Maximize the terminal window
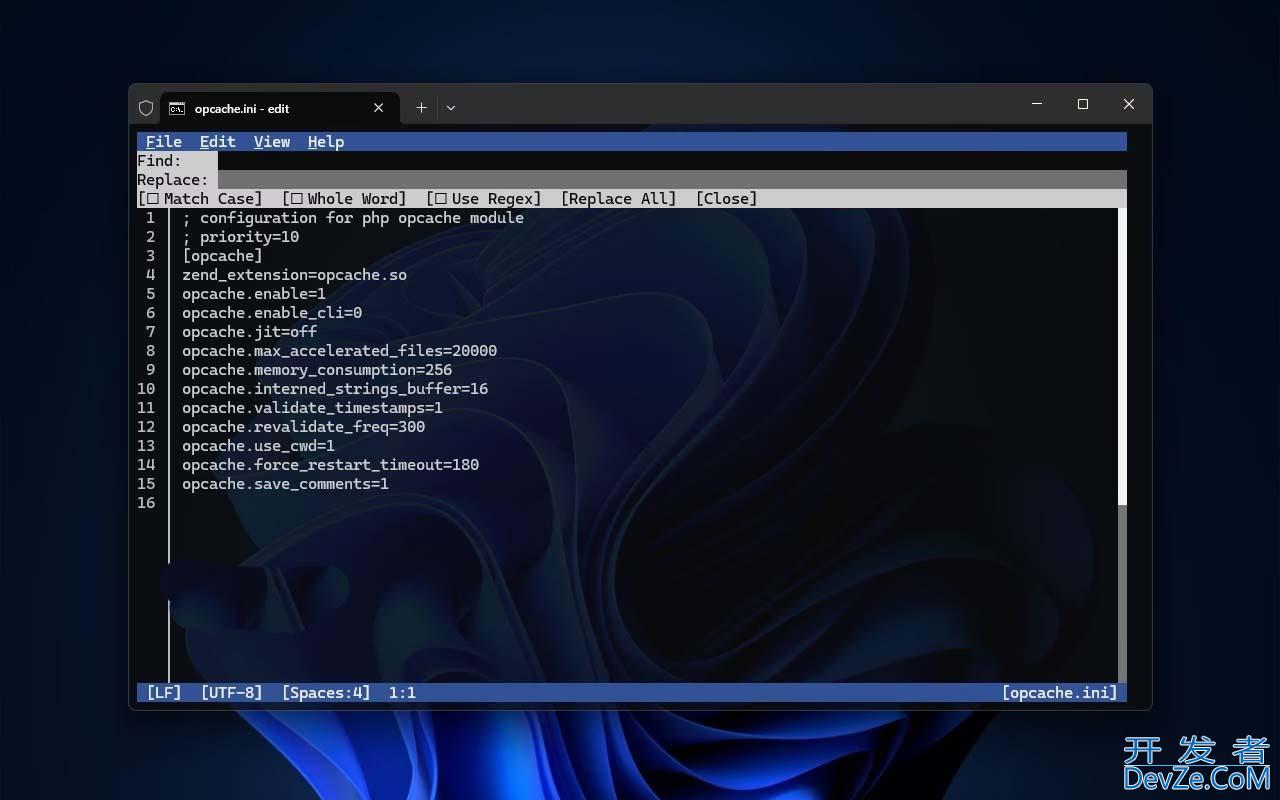This screenshot has width=1280, height=800. tap(1083, 104)
